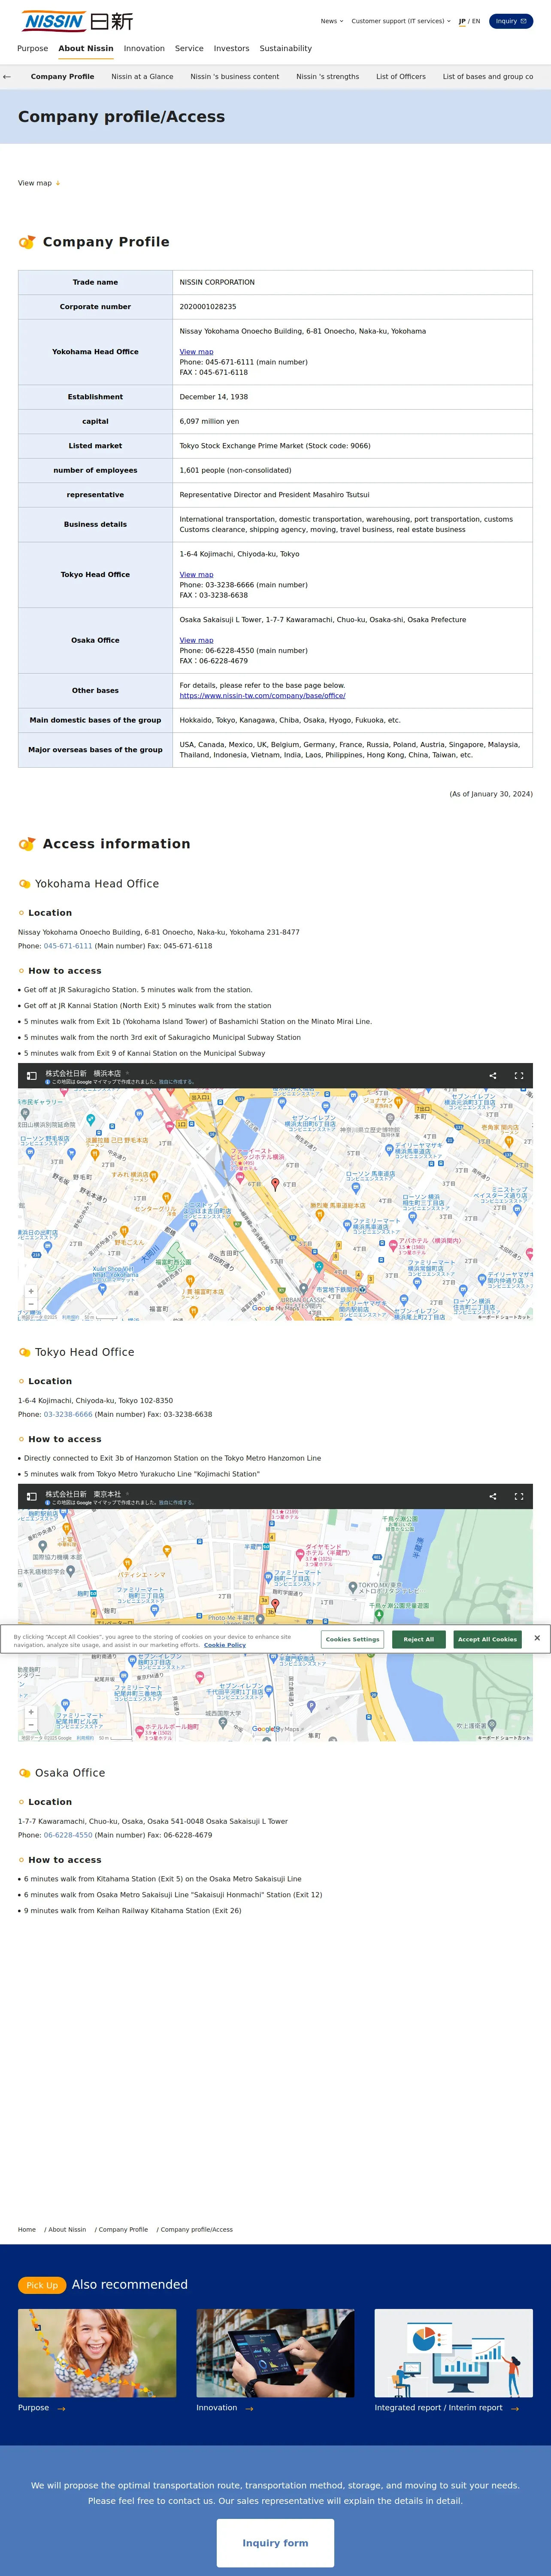Image resolution: width=551 pixels, height=2576 pixels.
Task: Select Nissin's business content sub-tab
Action: click(235, 76)
